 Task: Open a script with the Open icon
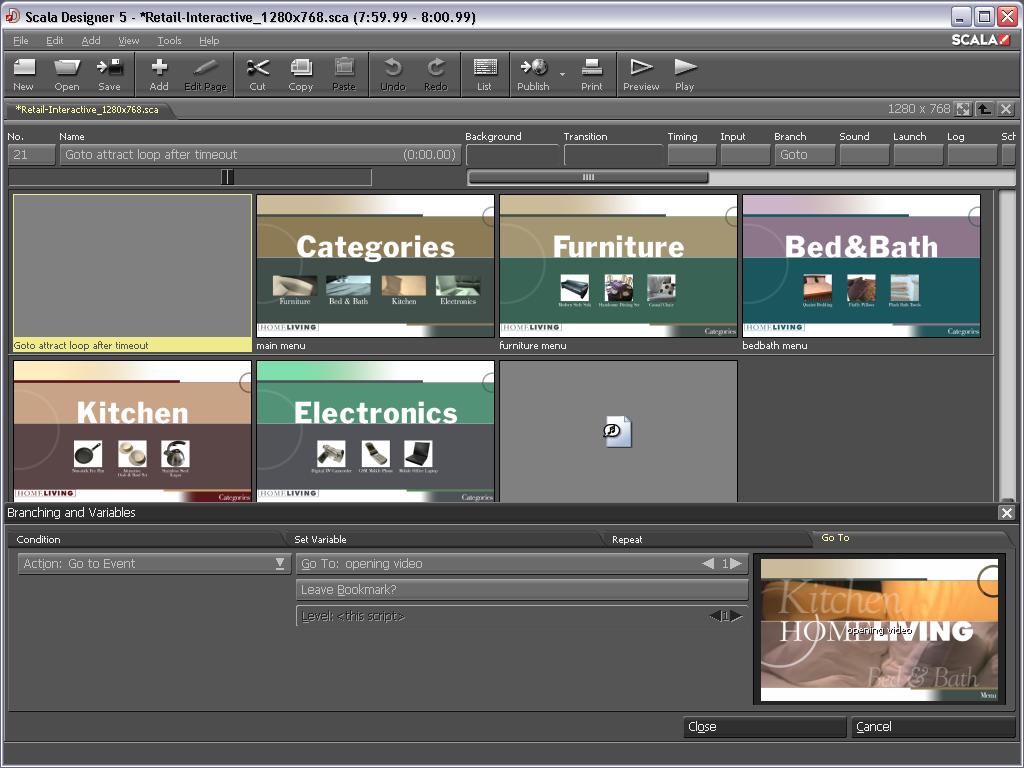(67, 74)
